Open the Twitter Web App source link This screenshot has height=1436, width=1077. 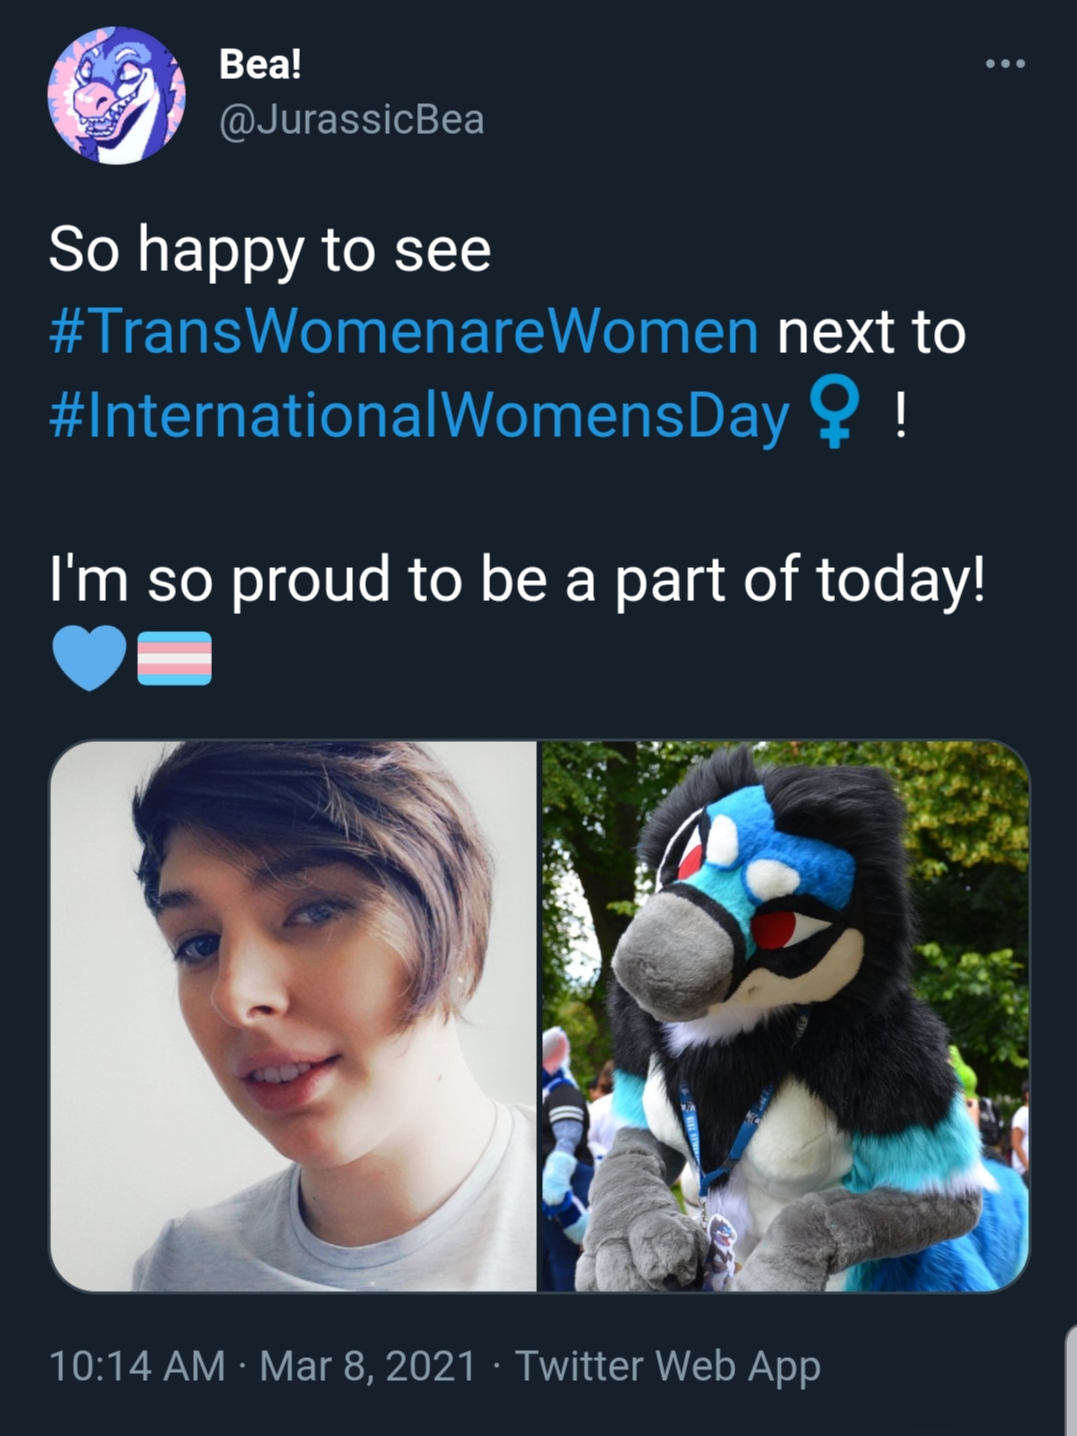click(x=667, y=1366)
